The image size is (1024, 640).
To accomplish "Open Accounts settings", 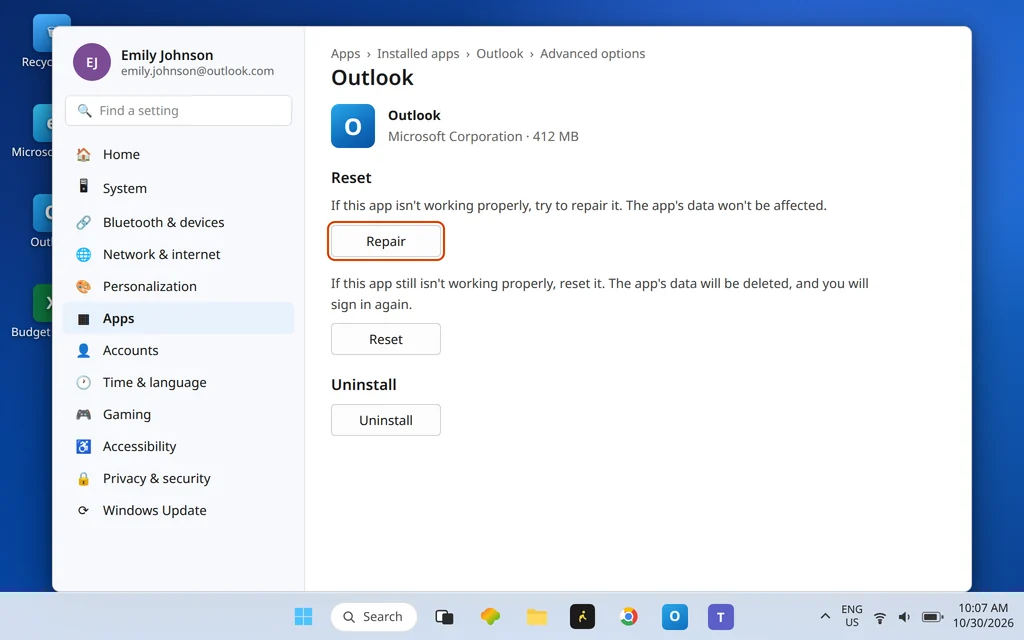I will pyautogui.click(x=178, y=350).
